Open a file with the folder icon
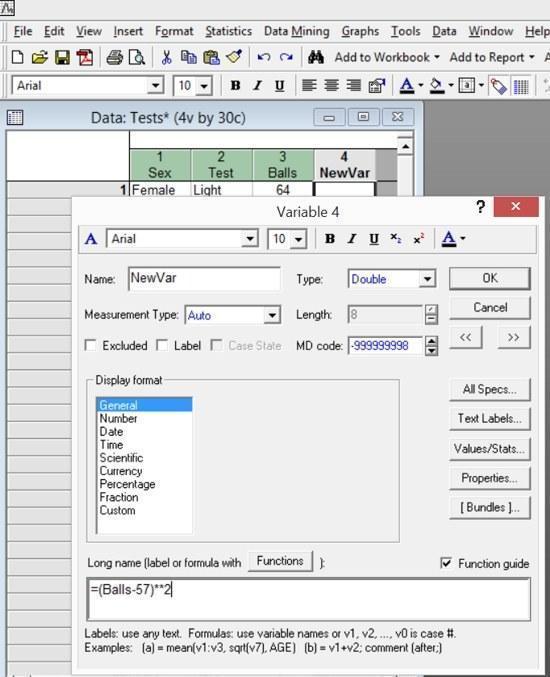This screenshot has height=677, width=550. pyautogui.click(x=40, y=57)
